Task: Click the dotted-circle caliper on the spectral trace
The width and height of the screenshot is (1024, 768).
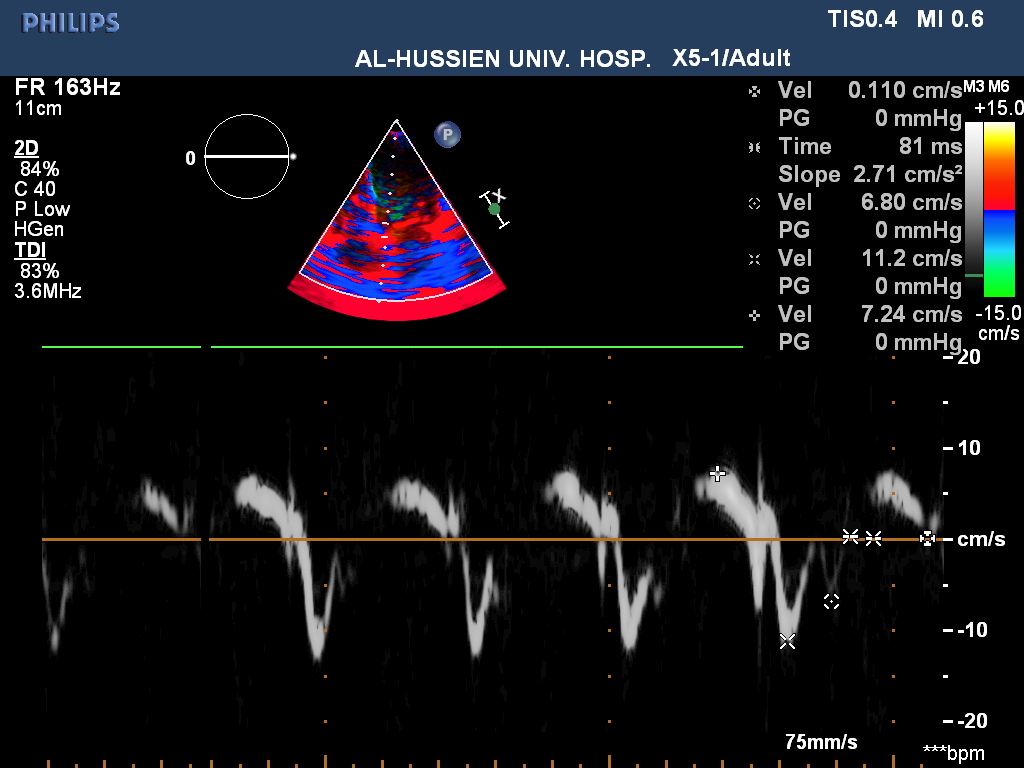Action: click(x=831, y=601)
